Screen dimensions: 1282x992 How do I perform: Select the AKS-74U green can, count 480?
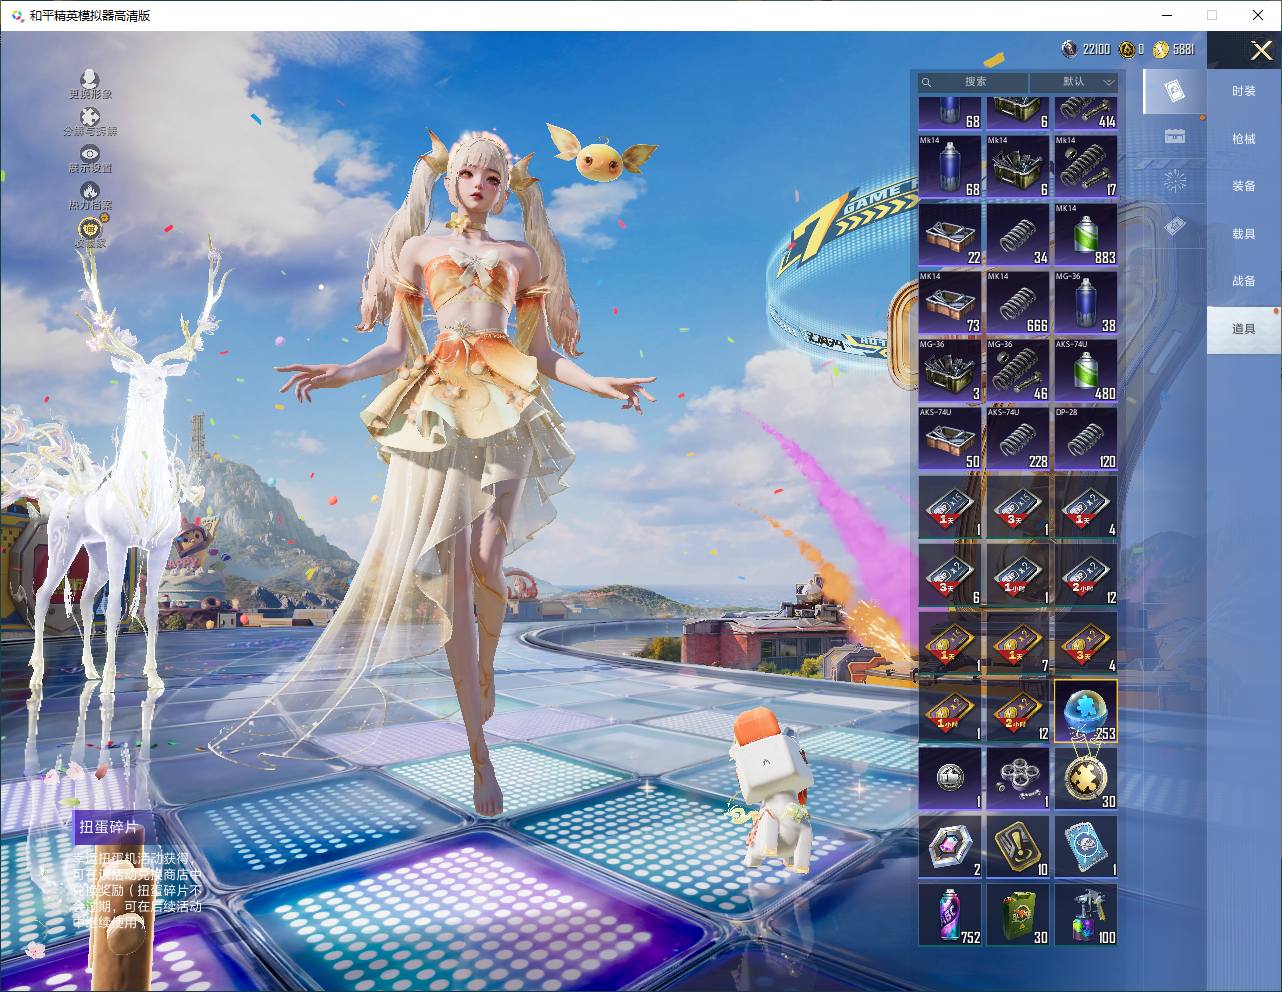(1086, 370)
